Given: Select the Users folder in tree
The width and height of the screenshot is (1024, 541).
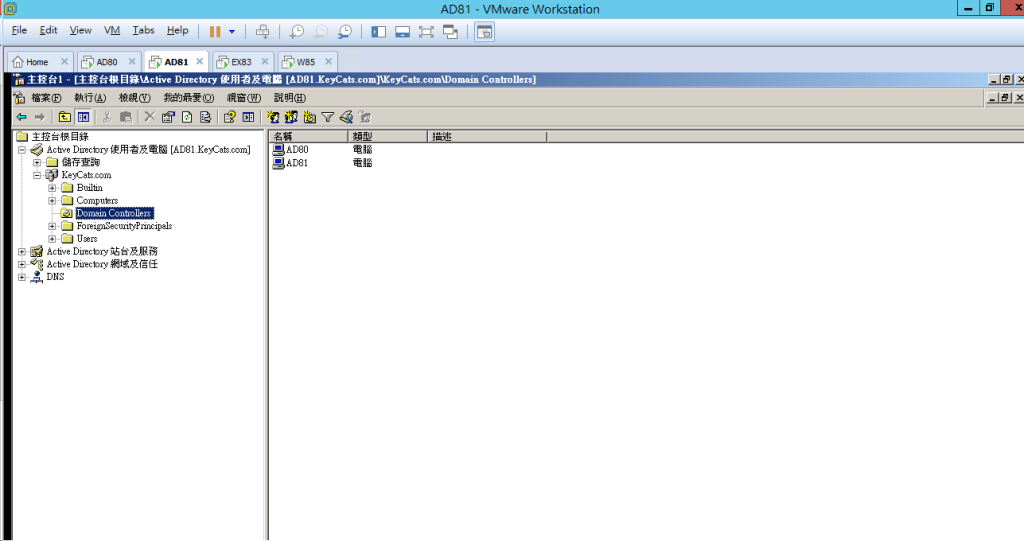Looking at the screenshot, I should 87,239.
